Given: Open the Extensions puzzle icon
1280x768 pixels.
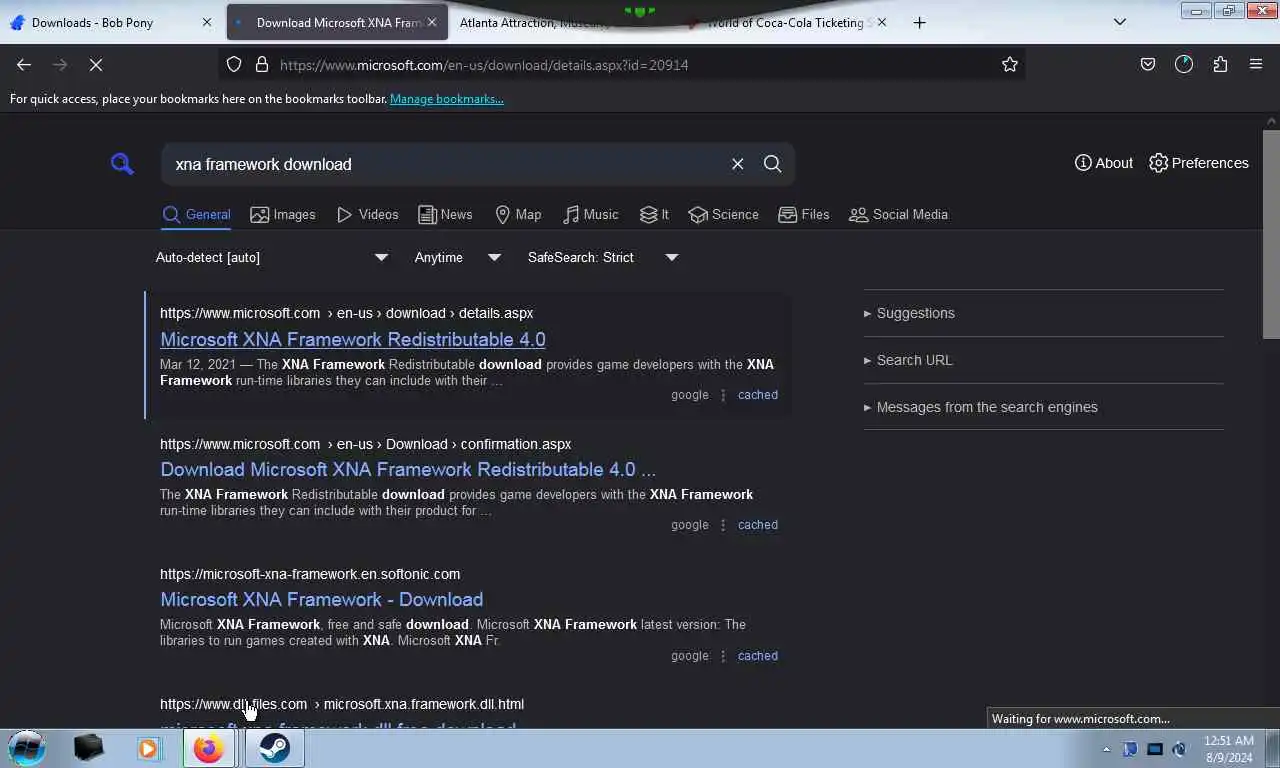Looking at the screenshot, I should [x=1220, y=65].
